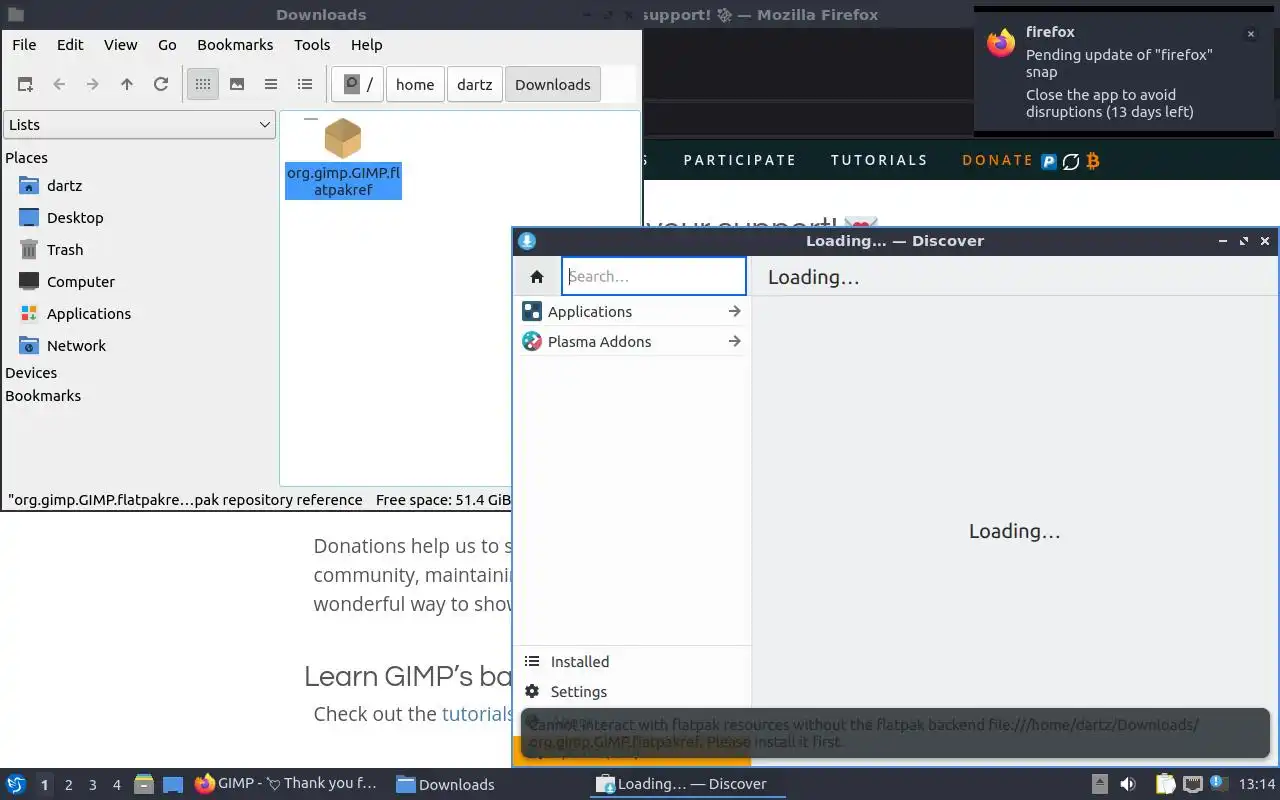
Task: Open the Tools menu in file manager
Action: (x=312, y=45)
